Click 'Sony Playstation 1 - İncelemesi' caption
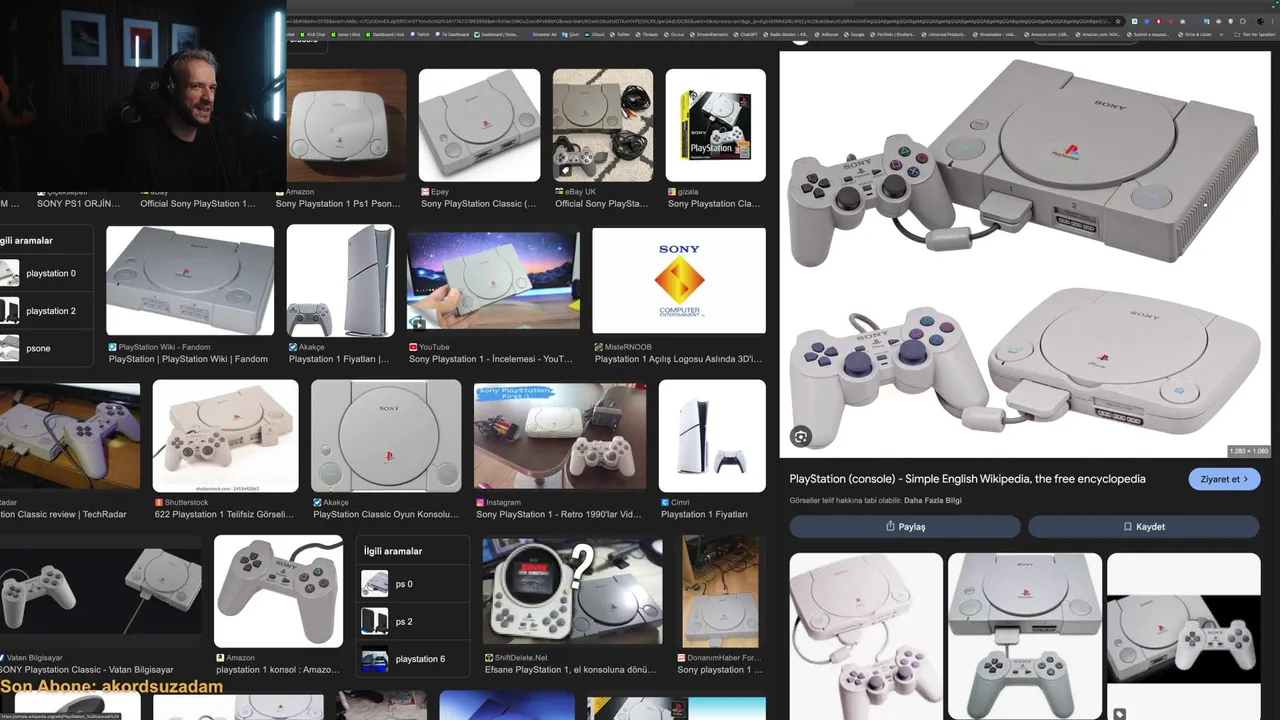The width and height of the screenshot is (1280, 720). (x=490, y=359)
